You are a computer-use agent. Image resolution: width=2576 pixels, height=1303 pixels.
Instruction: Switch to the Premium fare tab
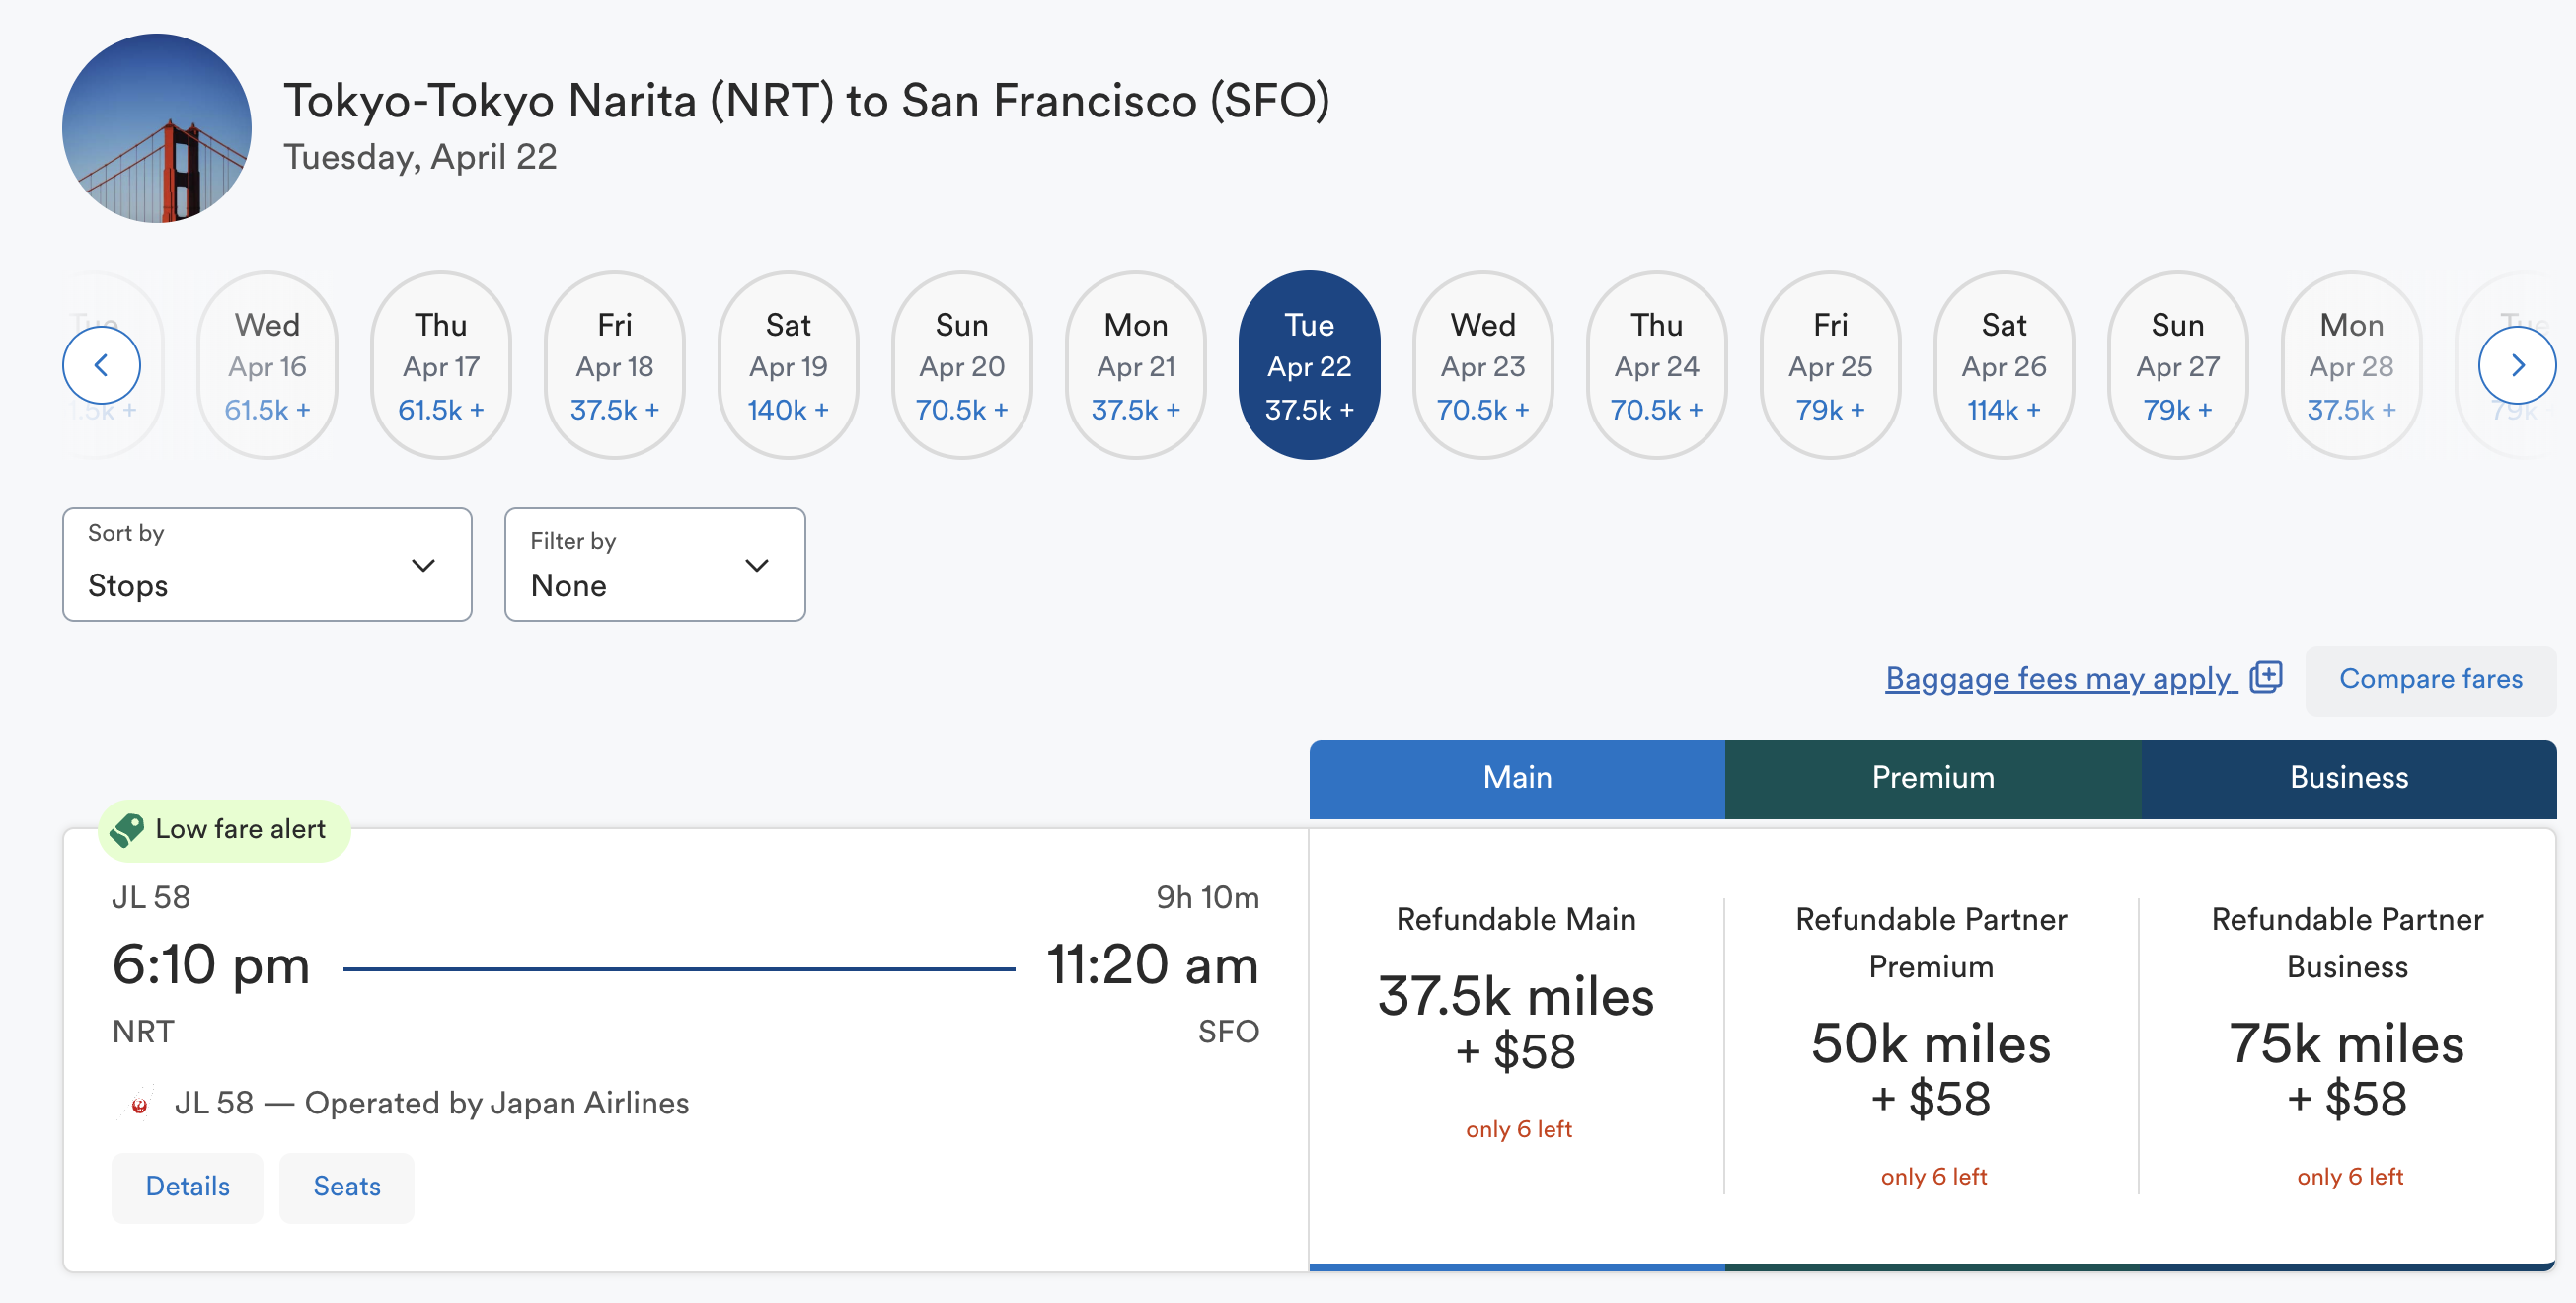pyautogui.click(x=1933, y=778)
